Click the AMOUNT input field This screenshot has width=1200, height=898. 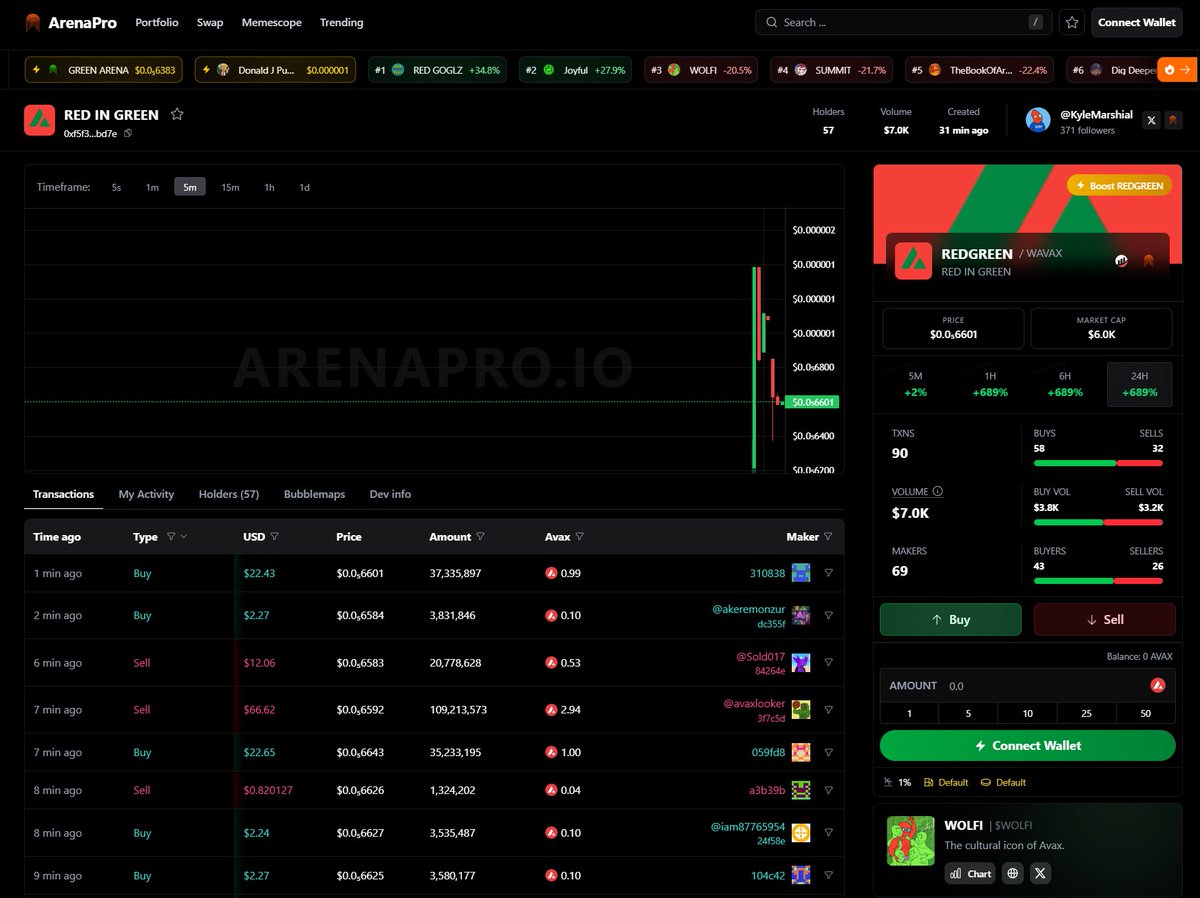[x=1027, y=686]
